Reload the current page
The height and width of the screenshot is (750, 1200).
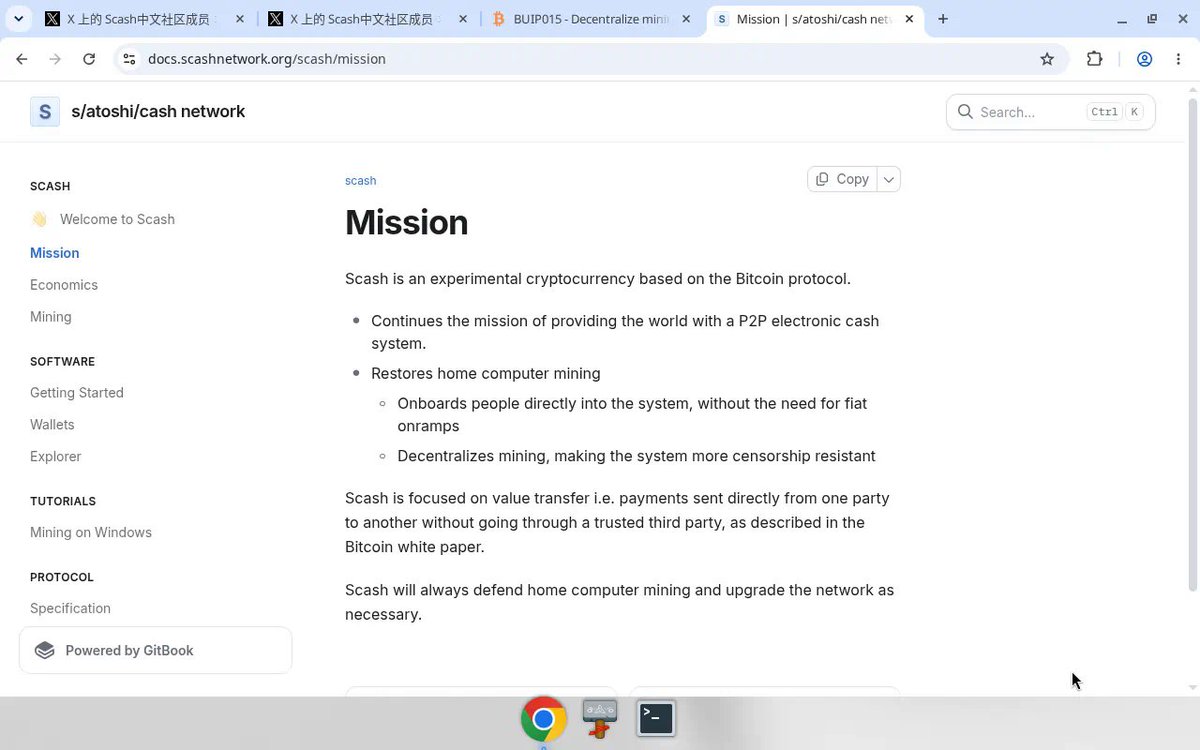(x=89, y=59)
